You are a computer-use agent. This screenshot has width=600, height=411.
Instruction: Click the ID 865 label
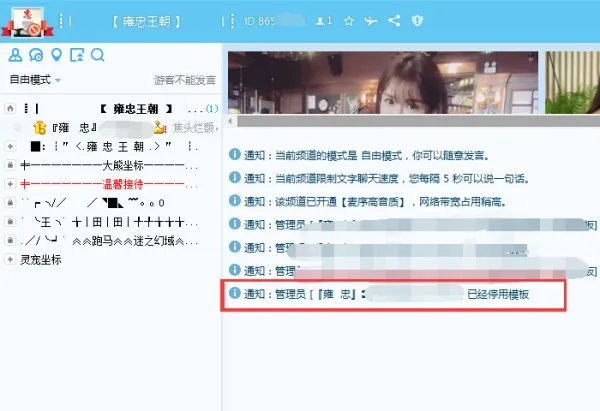pos(260,21)
